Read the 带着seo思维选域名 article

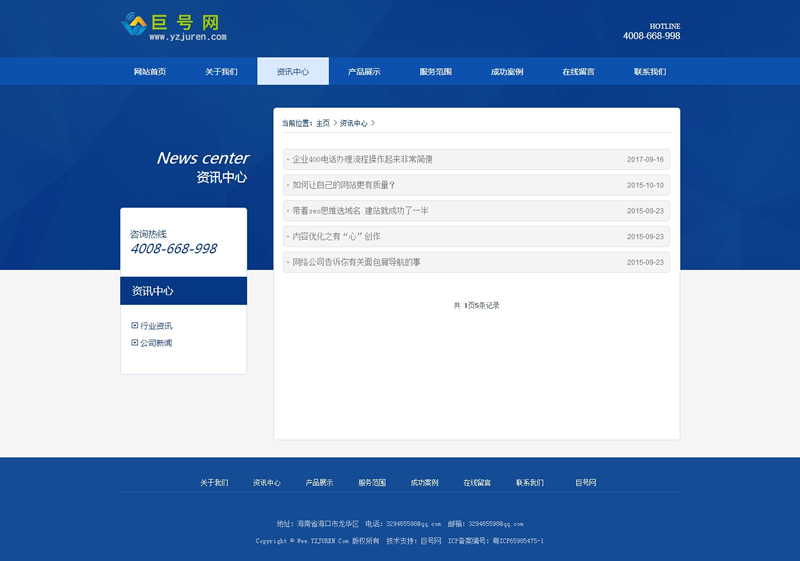360,211
